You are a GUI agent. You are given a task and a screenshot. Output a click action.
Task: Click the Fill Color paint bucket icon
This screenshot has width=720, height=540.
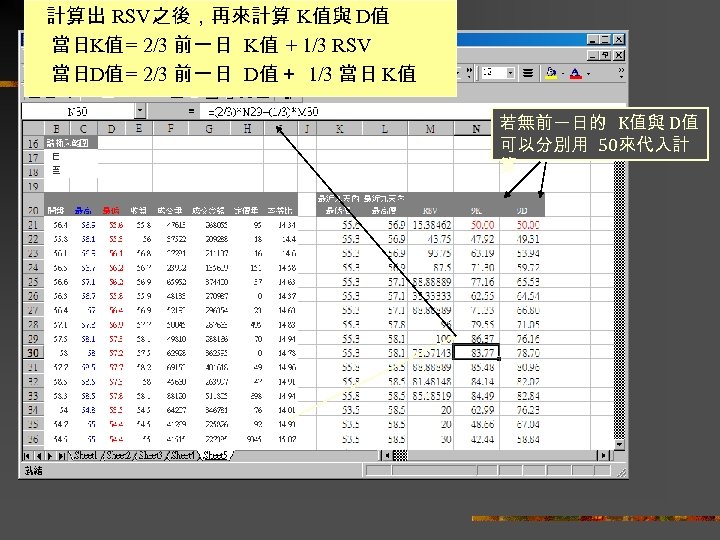551,73
